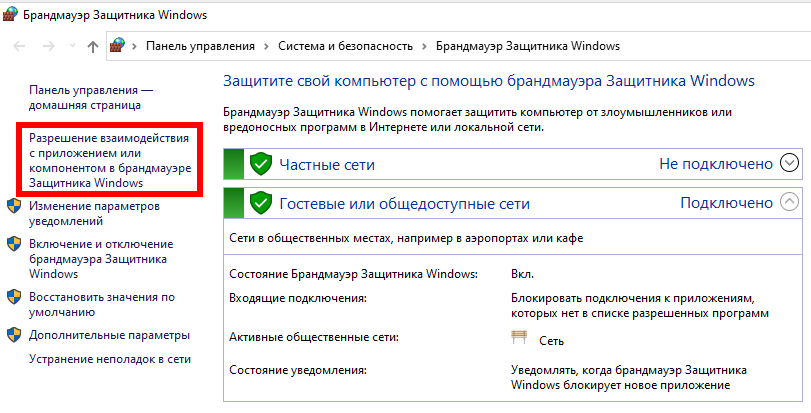Click the green shield icon for Частные сети

click(260, 164)
